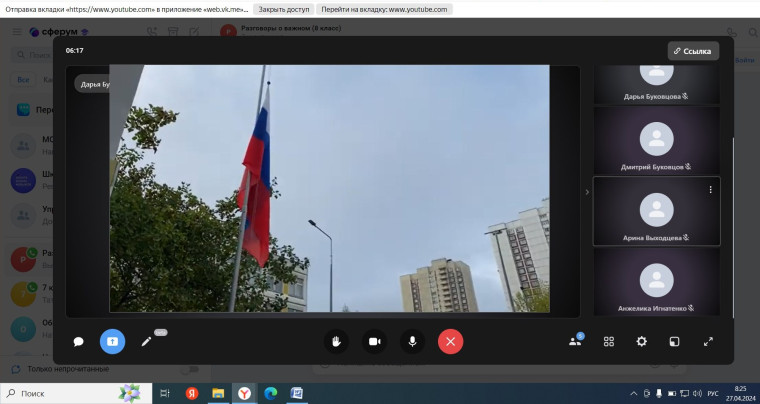The image size is (760, 404).
Task: End the call with red button
Action: (451, 342)
